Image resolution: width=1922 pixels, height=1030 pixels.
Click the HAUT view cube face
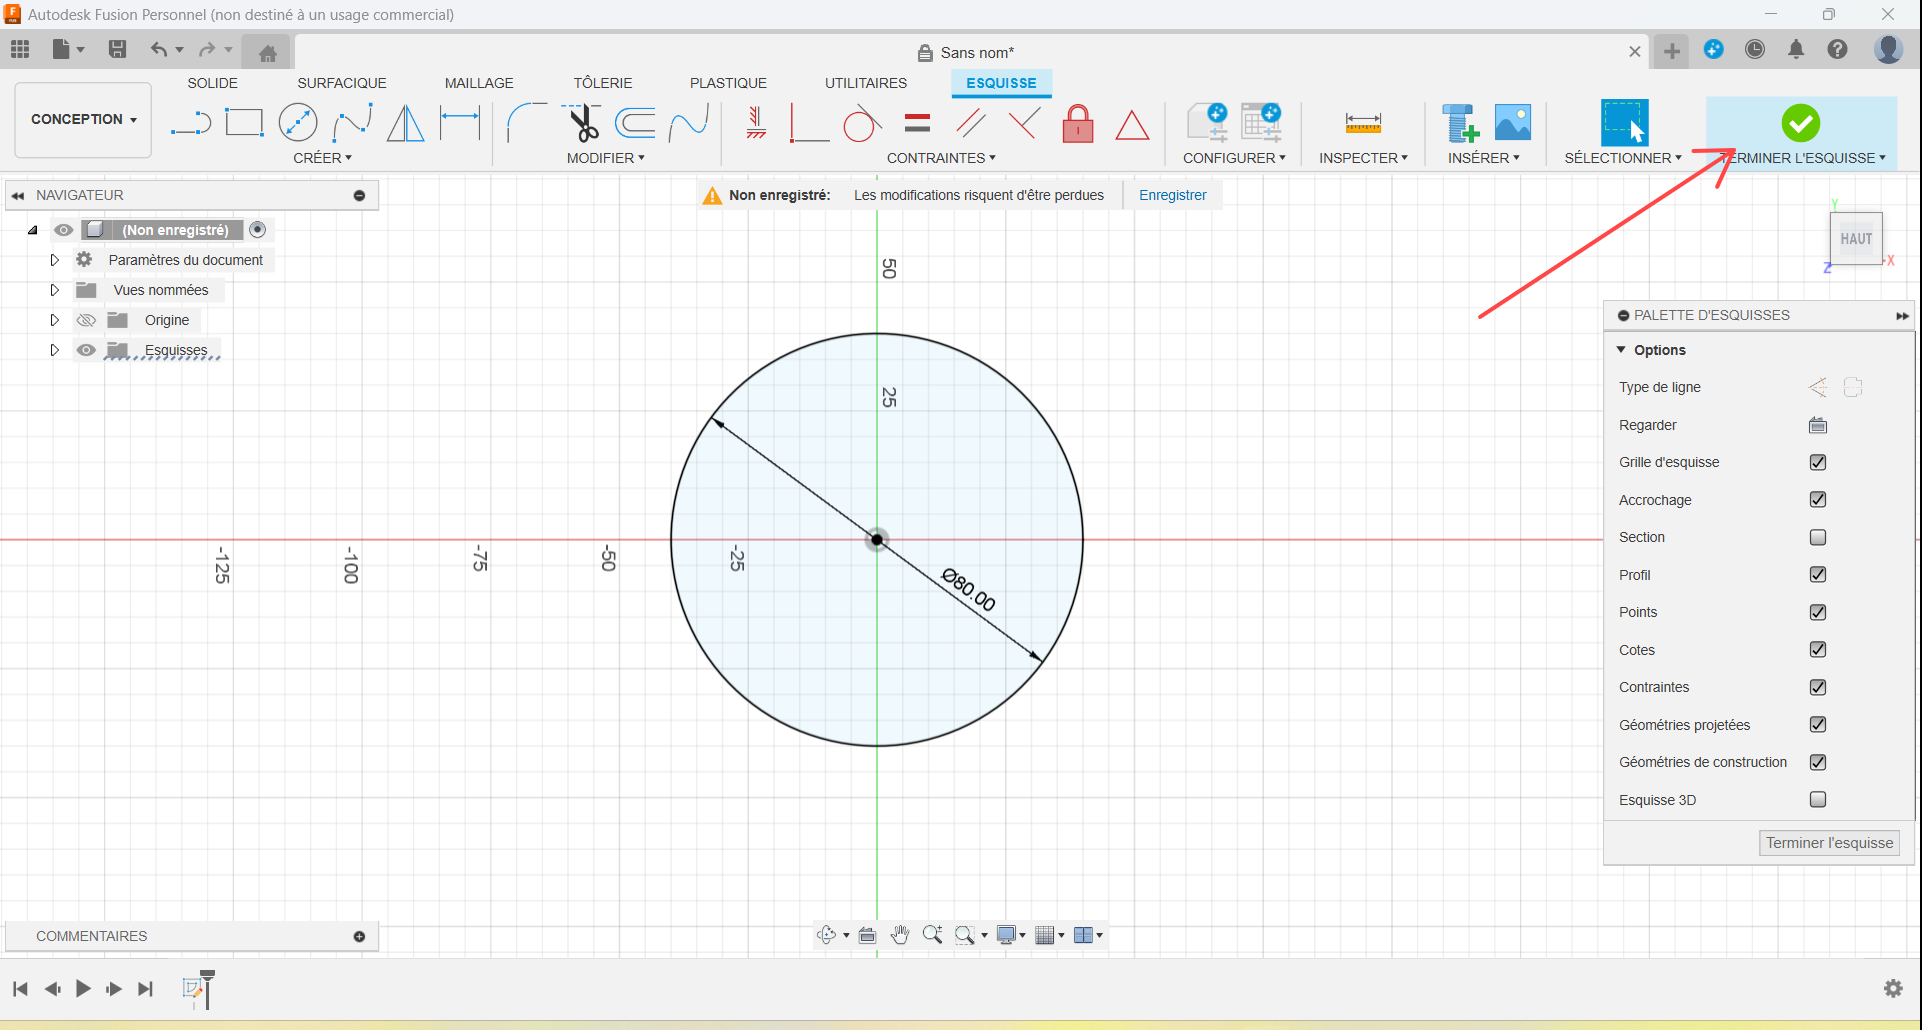click(x=1856, y=238)
